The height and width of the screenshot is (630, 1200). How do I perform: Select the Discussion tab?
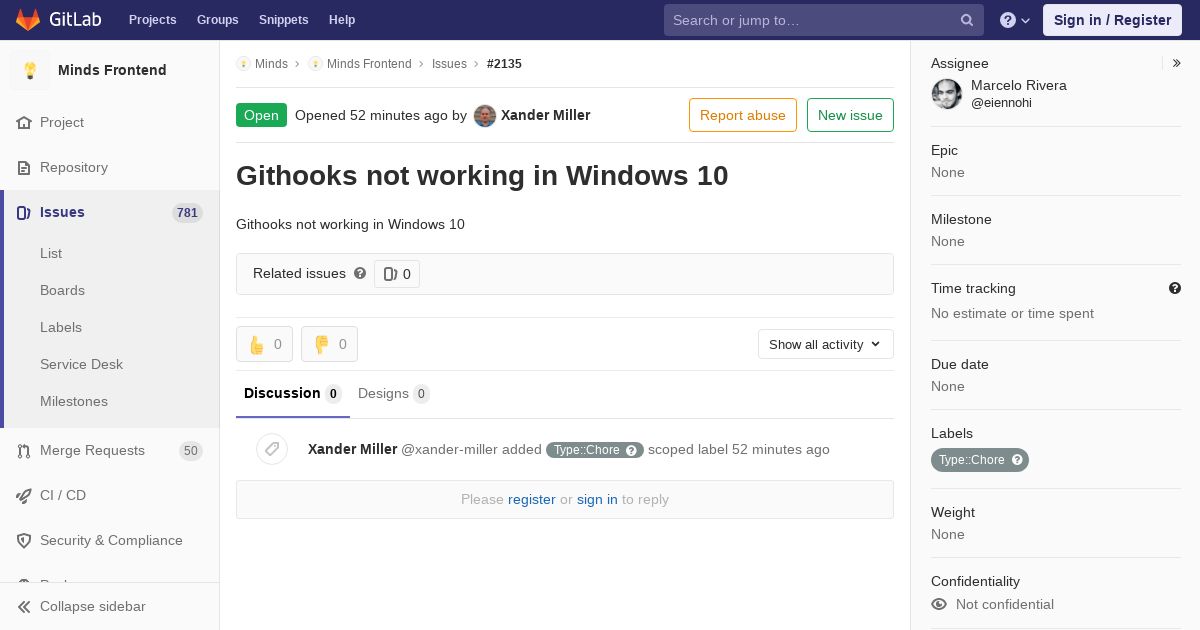(x=292, y=393)
